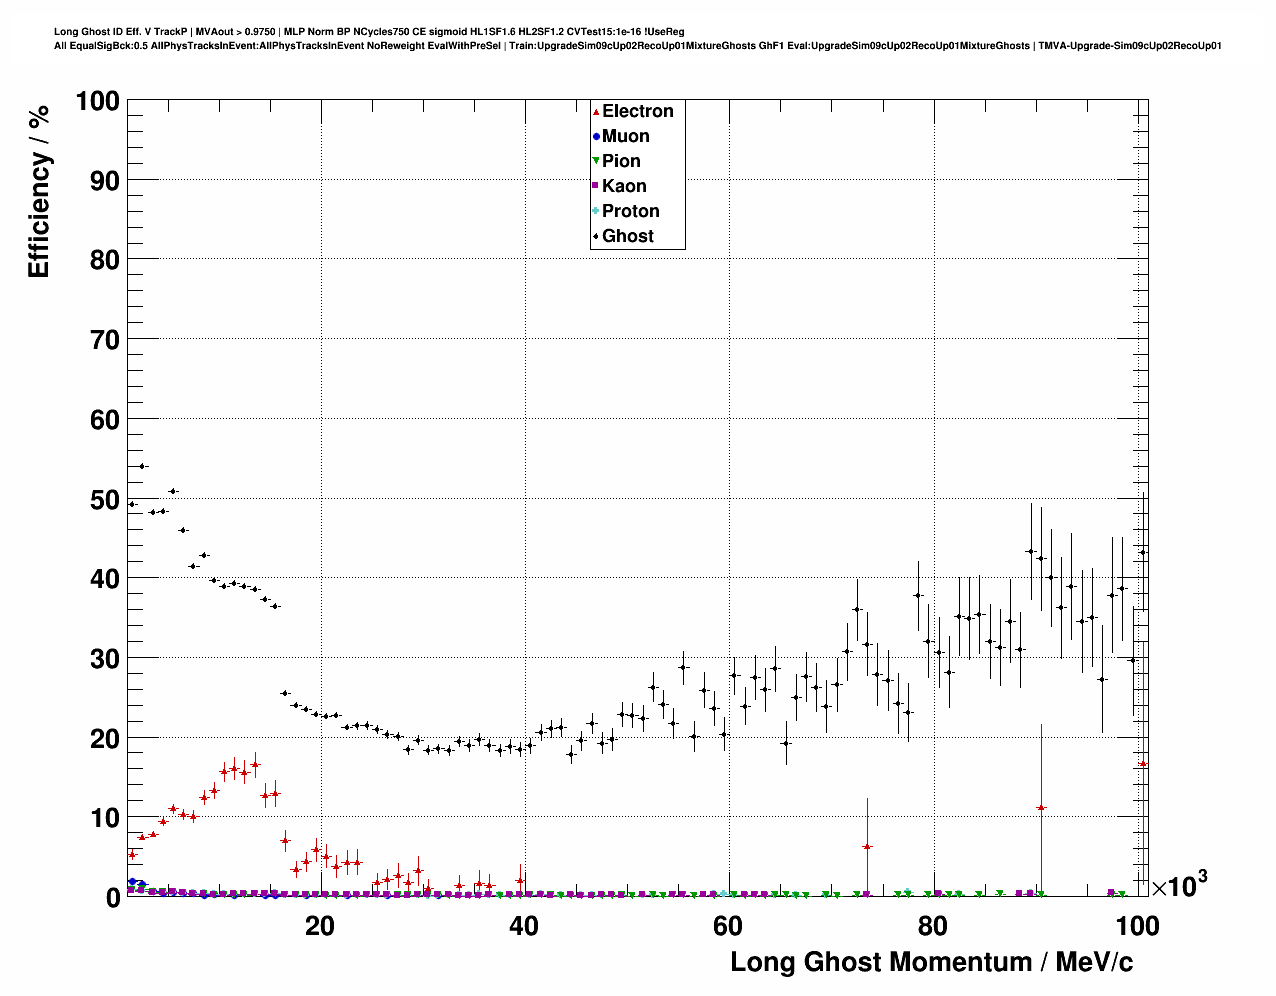Click the x-axis tick label 20

click(320, 926)
